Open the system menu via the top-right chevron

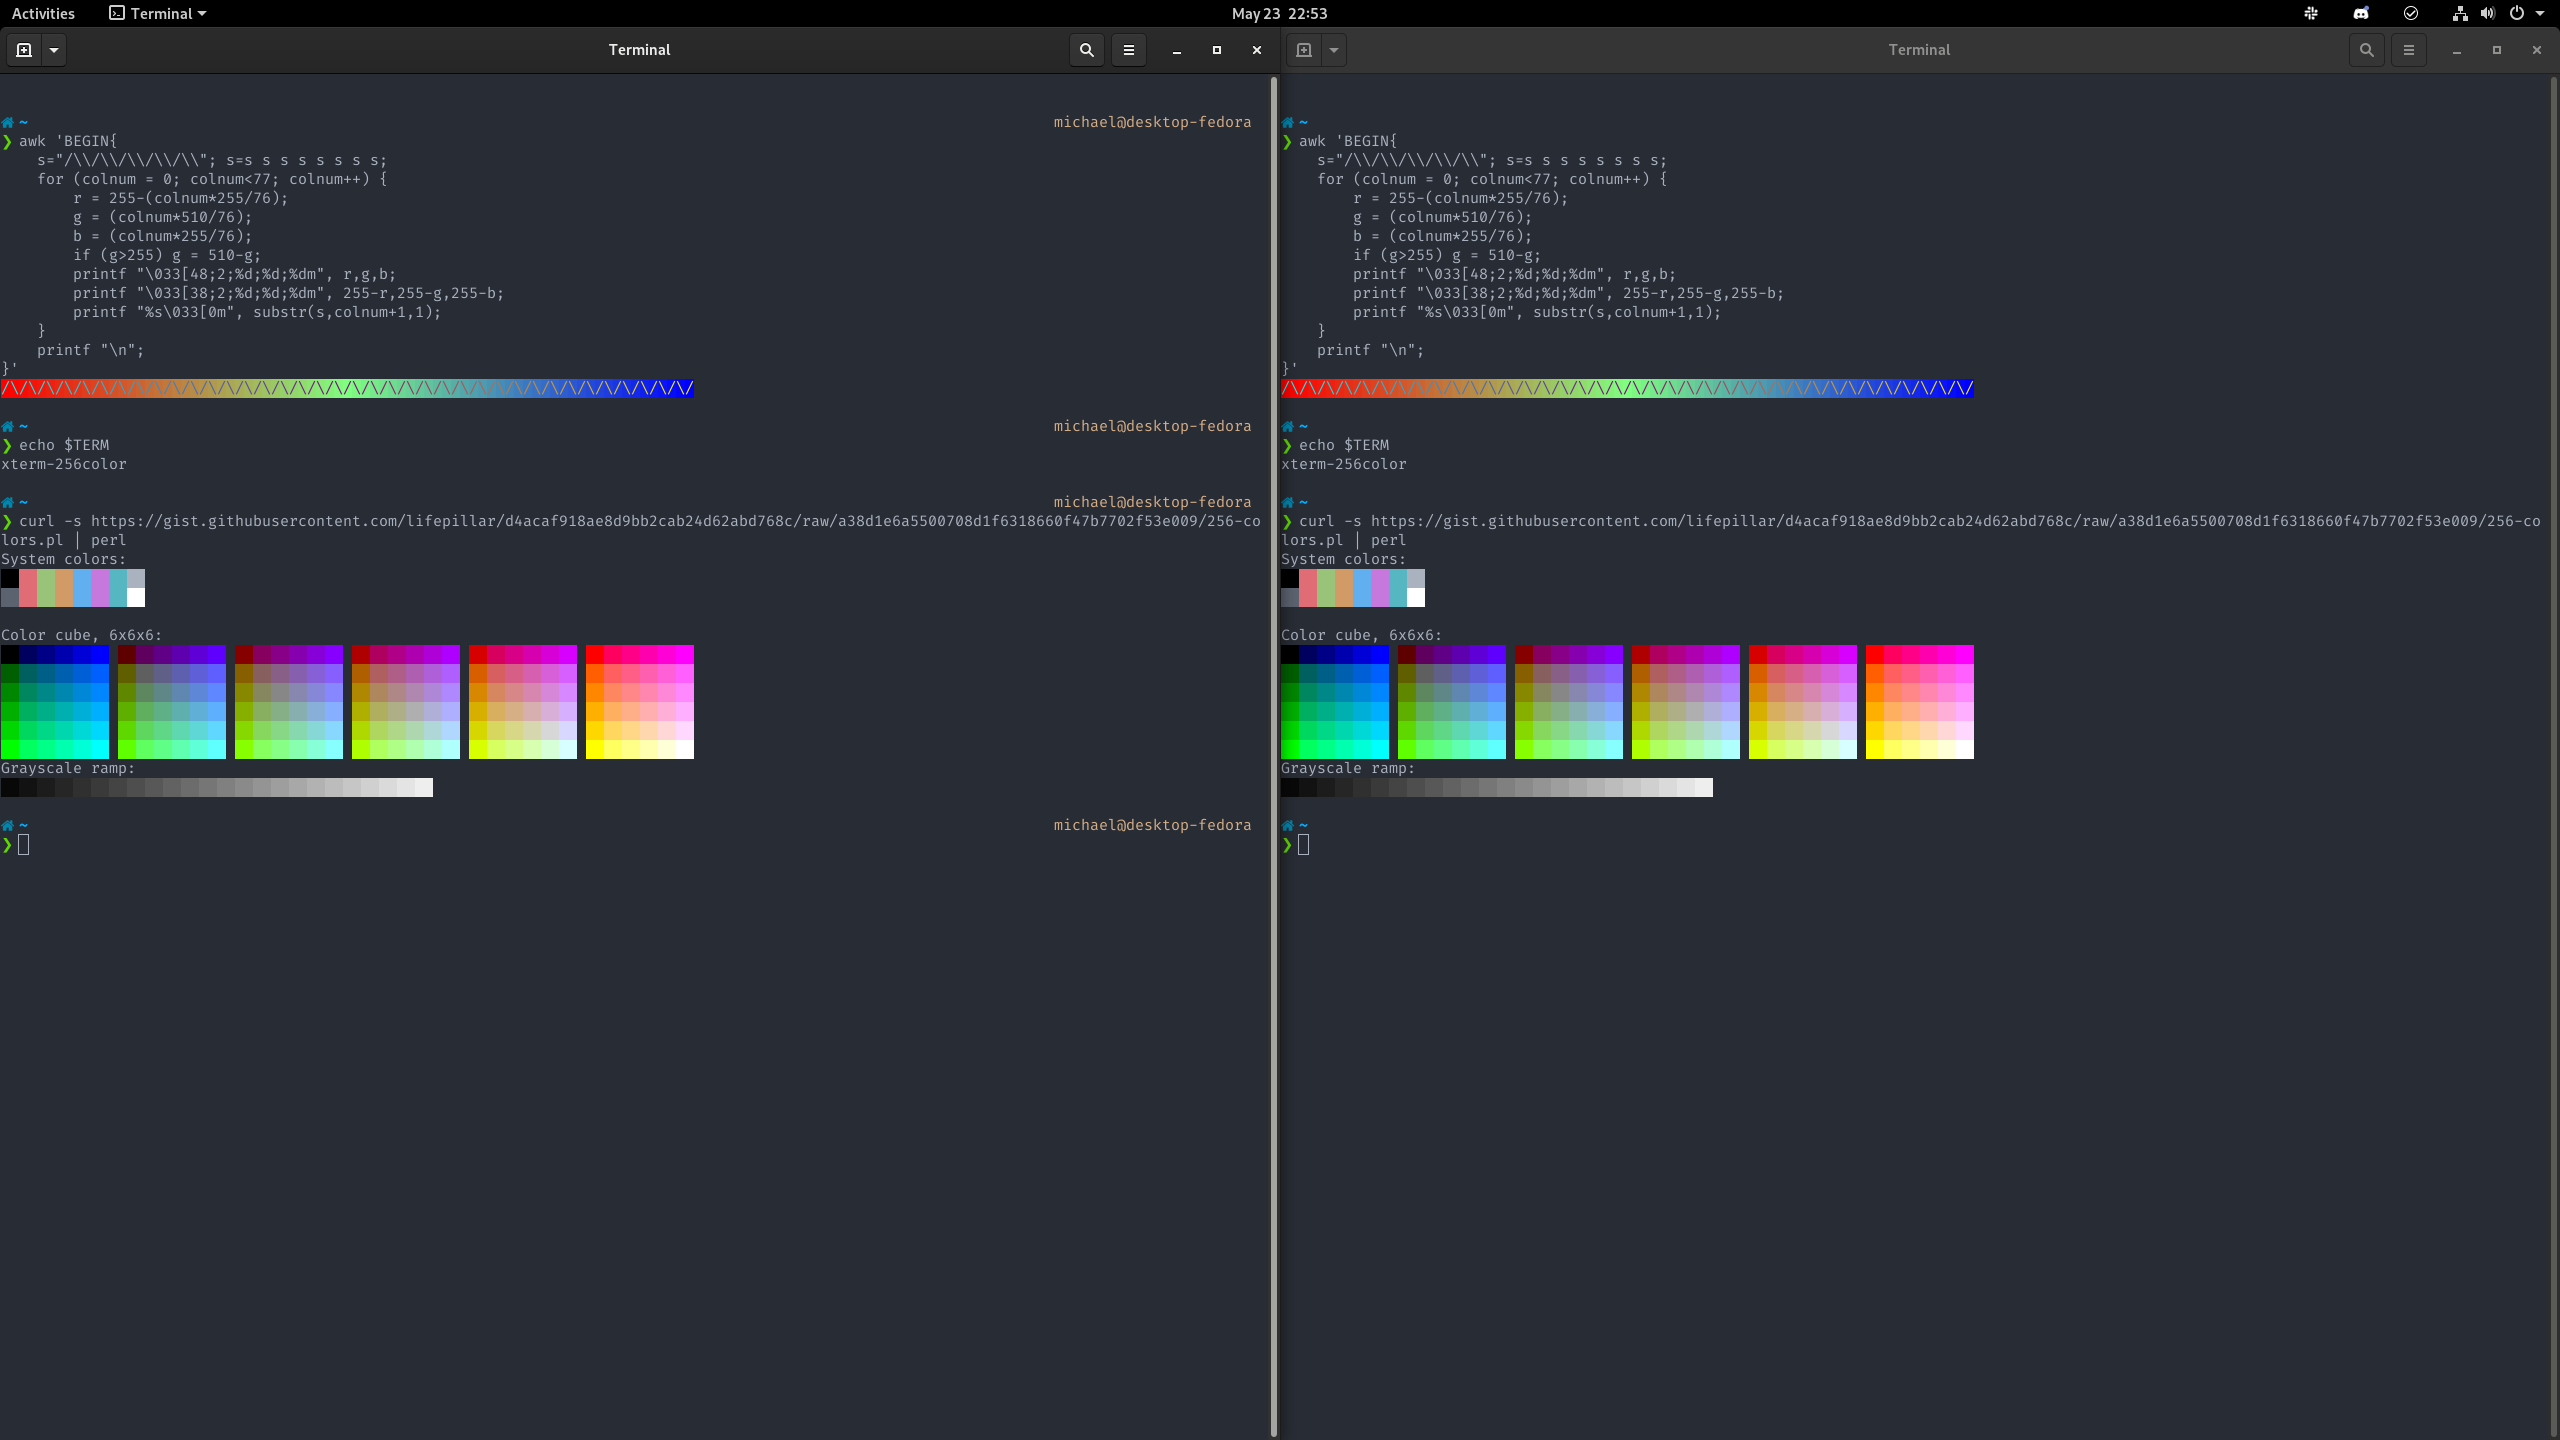[2542, 13]
